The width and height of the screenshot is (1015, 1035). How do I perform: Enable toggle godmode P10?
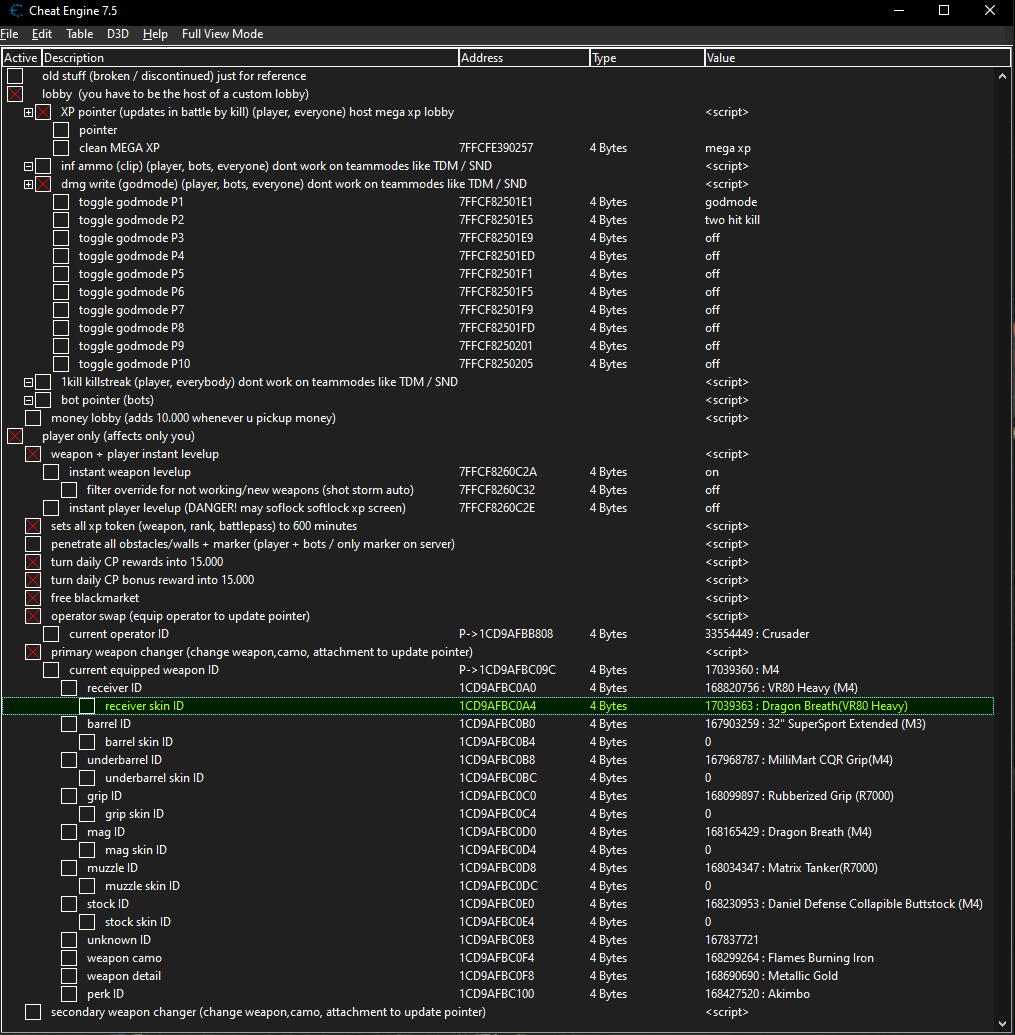click(60, 363)
